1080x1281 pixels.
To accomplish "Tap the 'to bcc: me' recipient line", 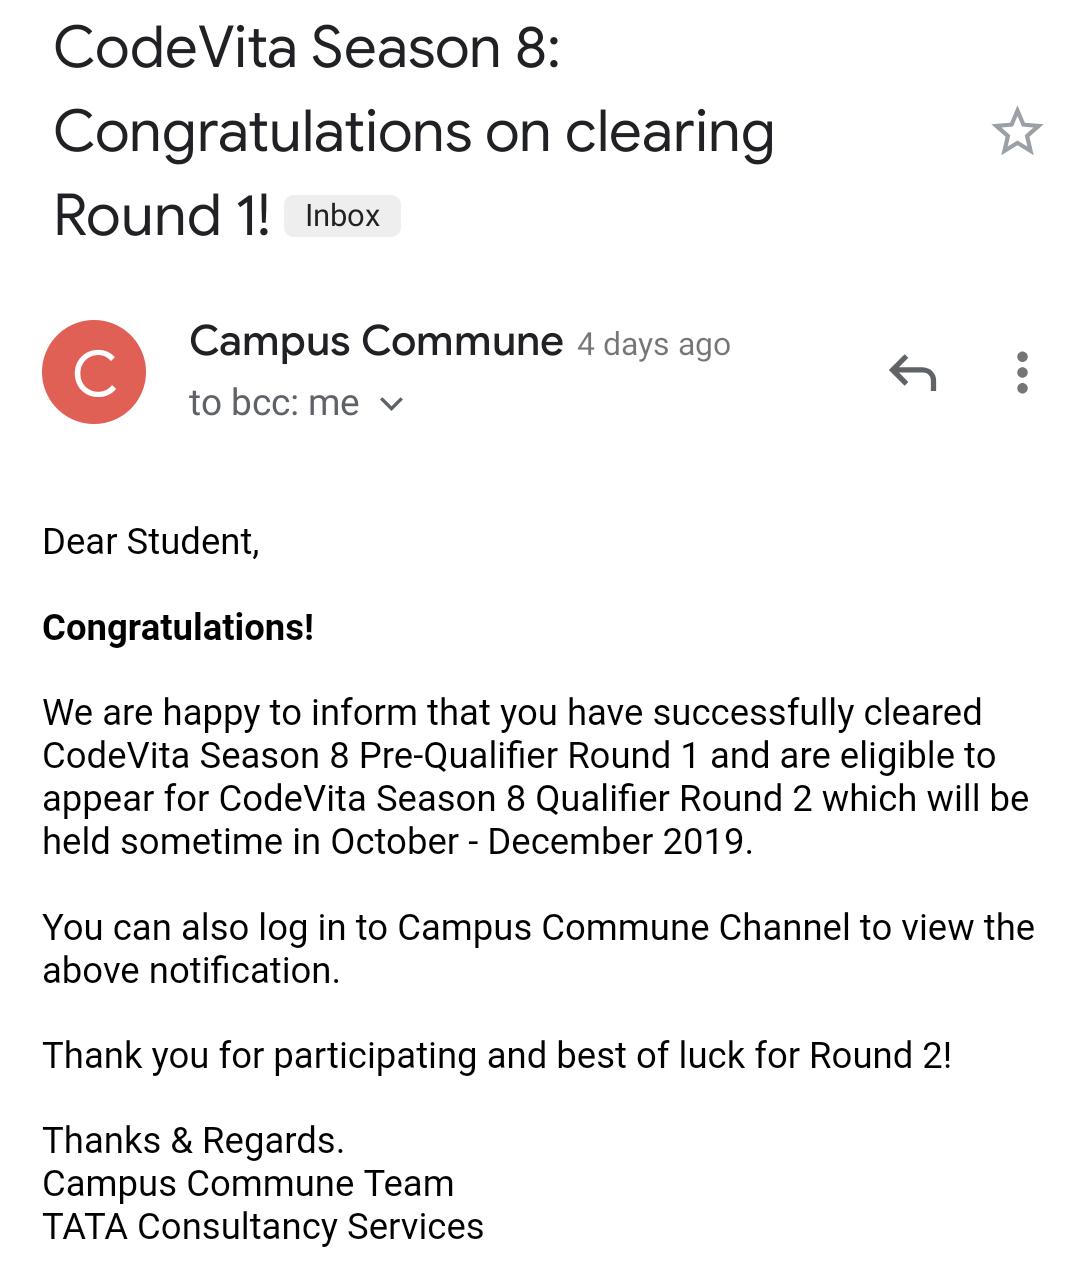I will pos(274,403).
